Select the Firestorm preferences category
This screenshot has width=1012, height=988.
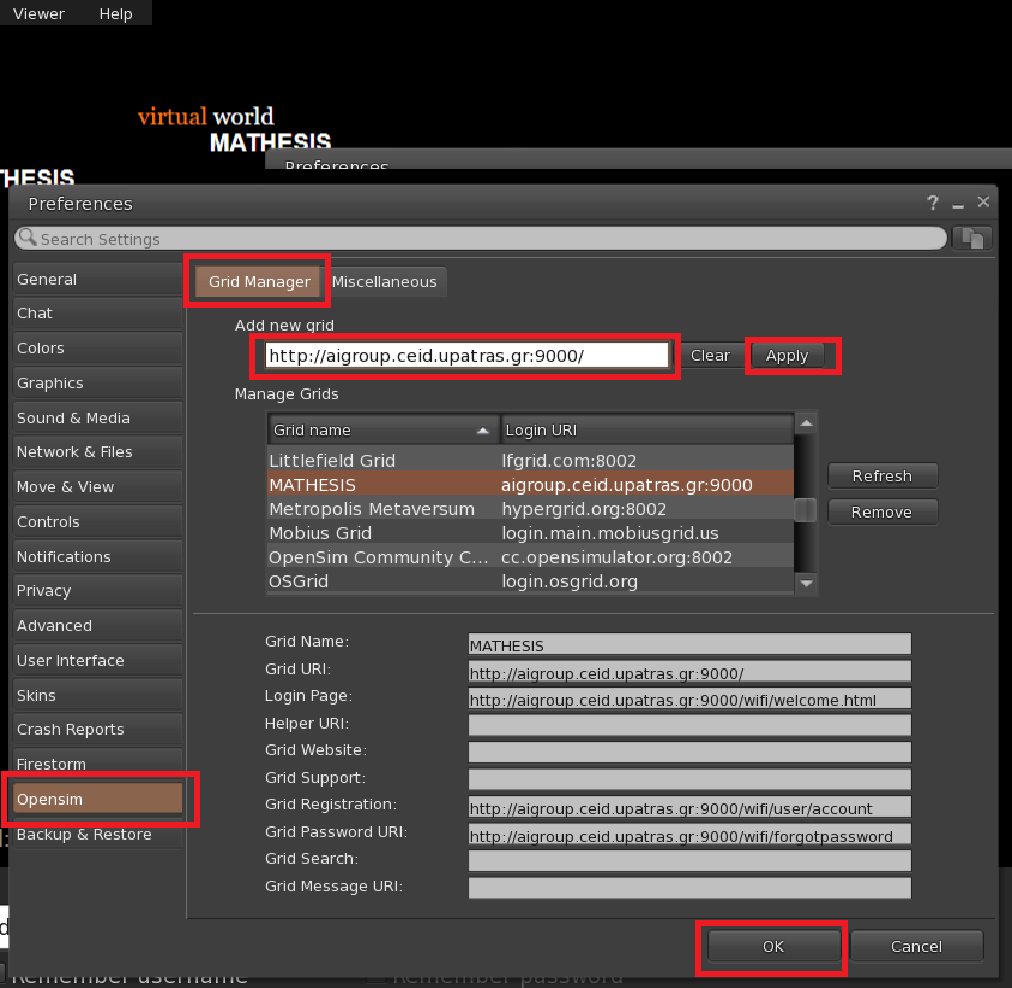click(97, 764)
